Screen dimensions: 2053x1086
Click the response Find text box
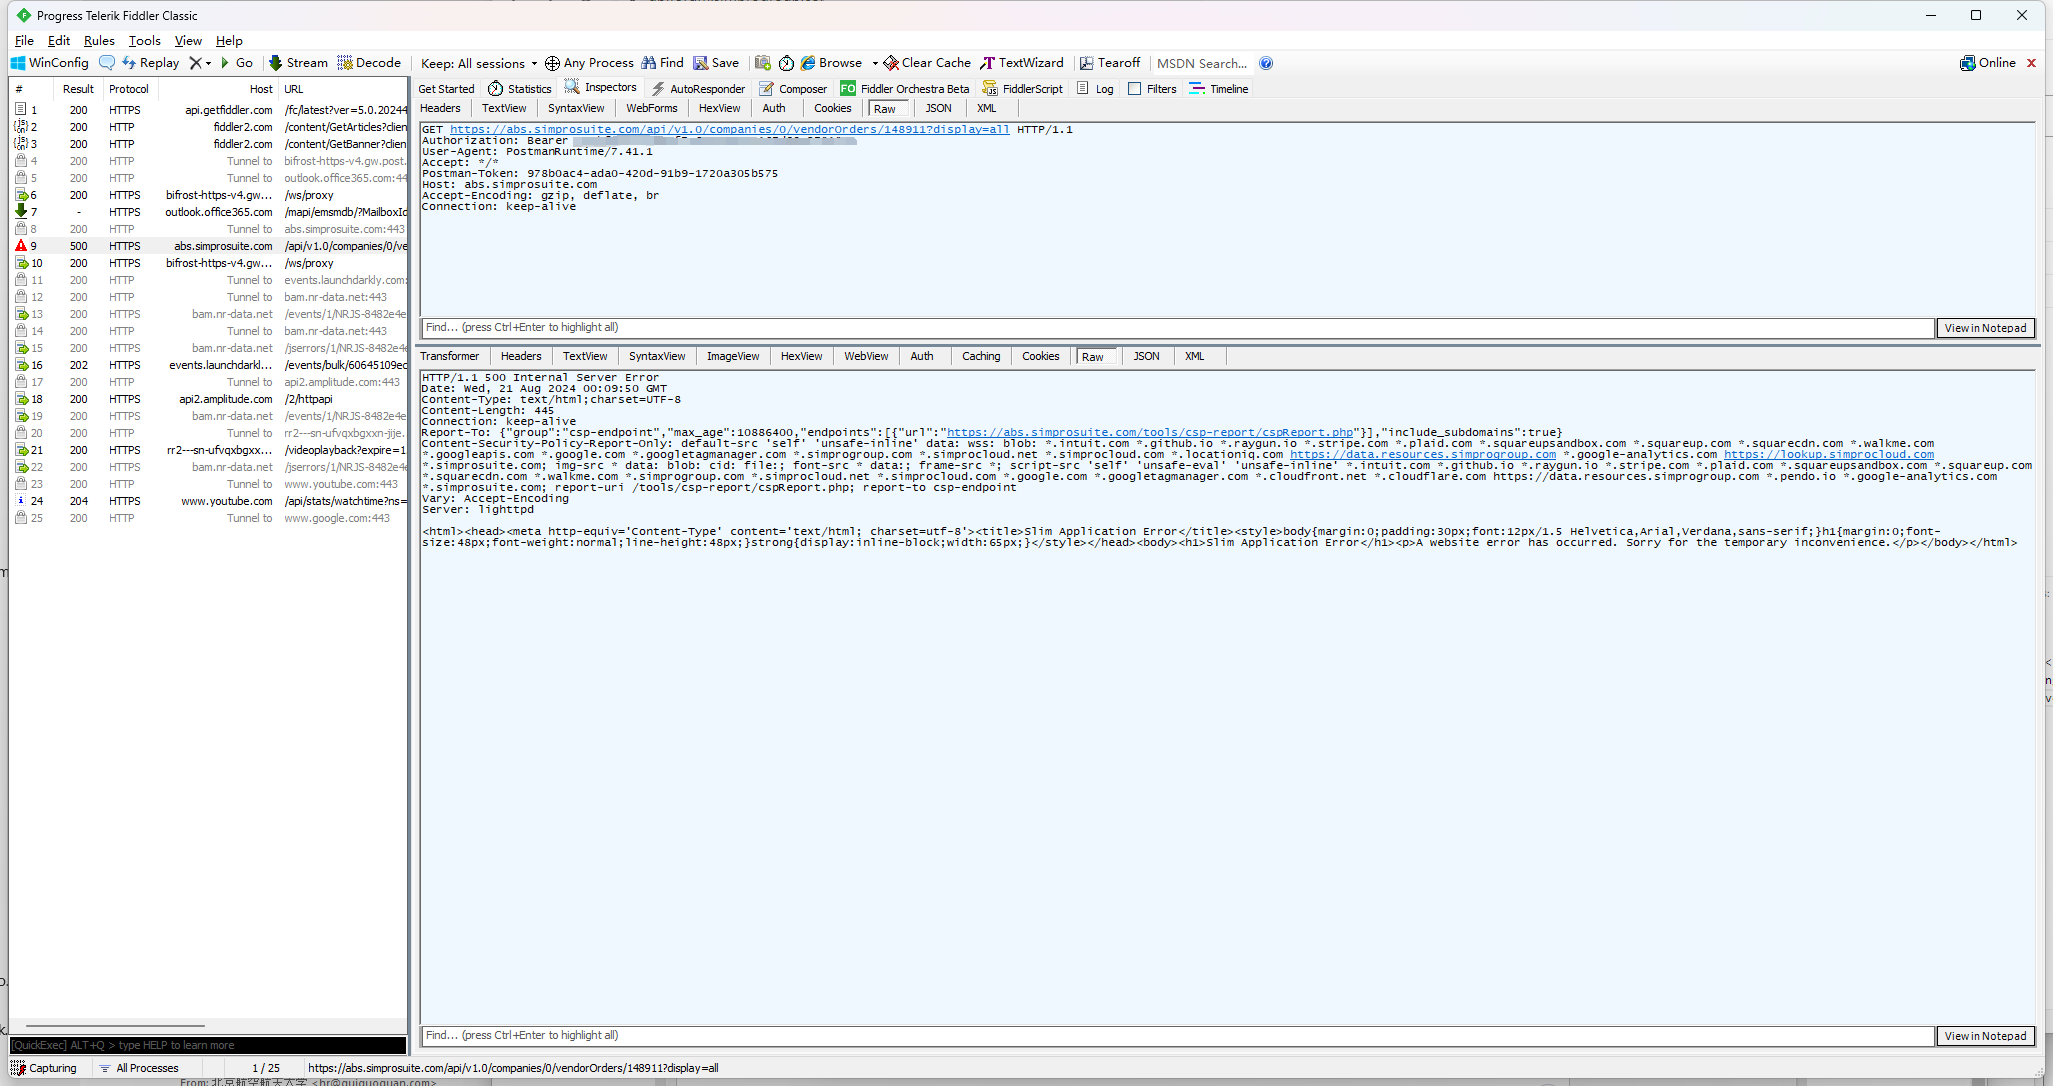click(x=1177, y=1036)
